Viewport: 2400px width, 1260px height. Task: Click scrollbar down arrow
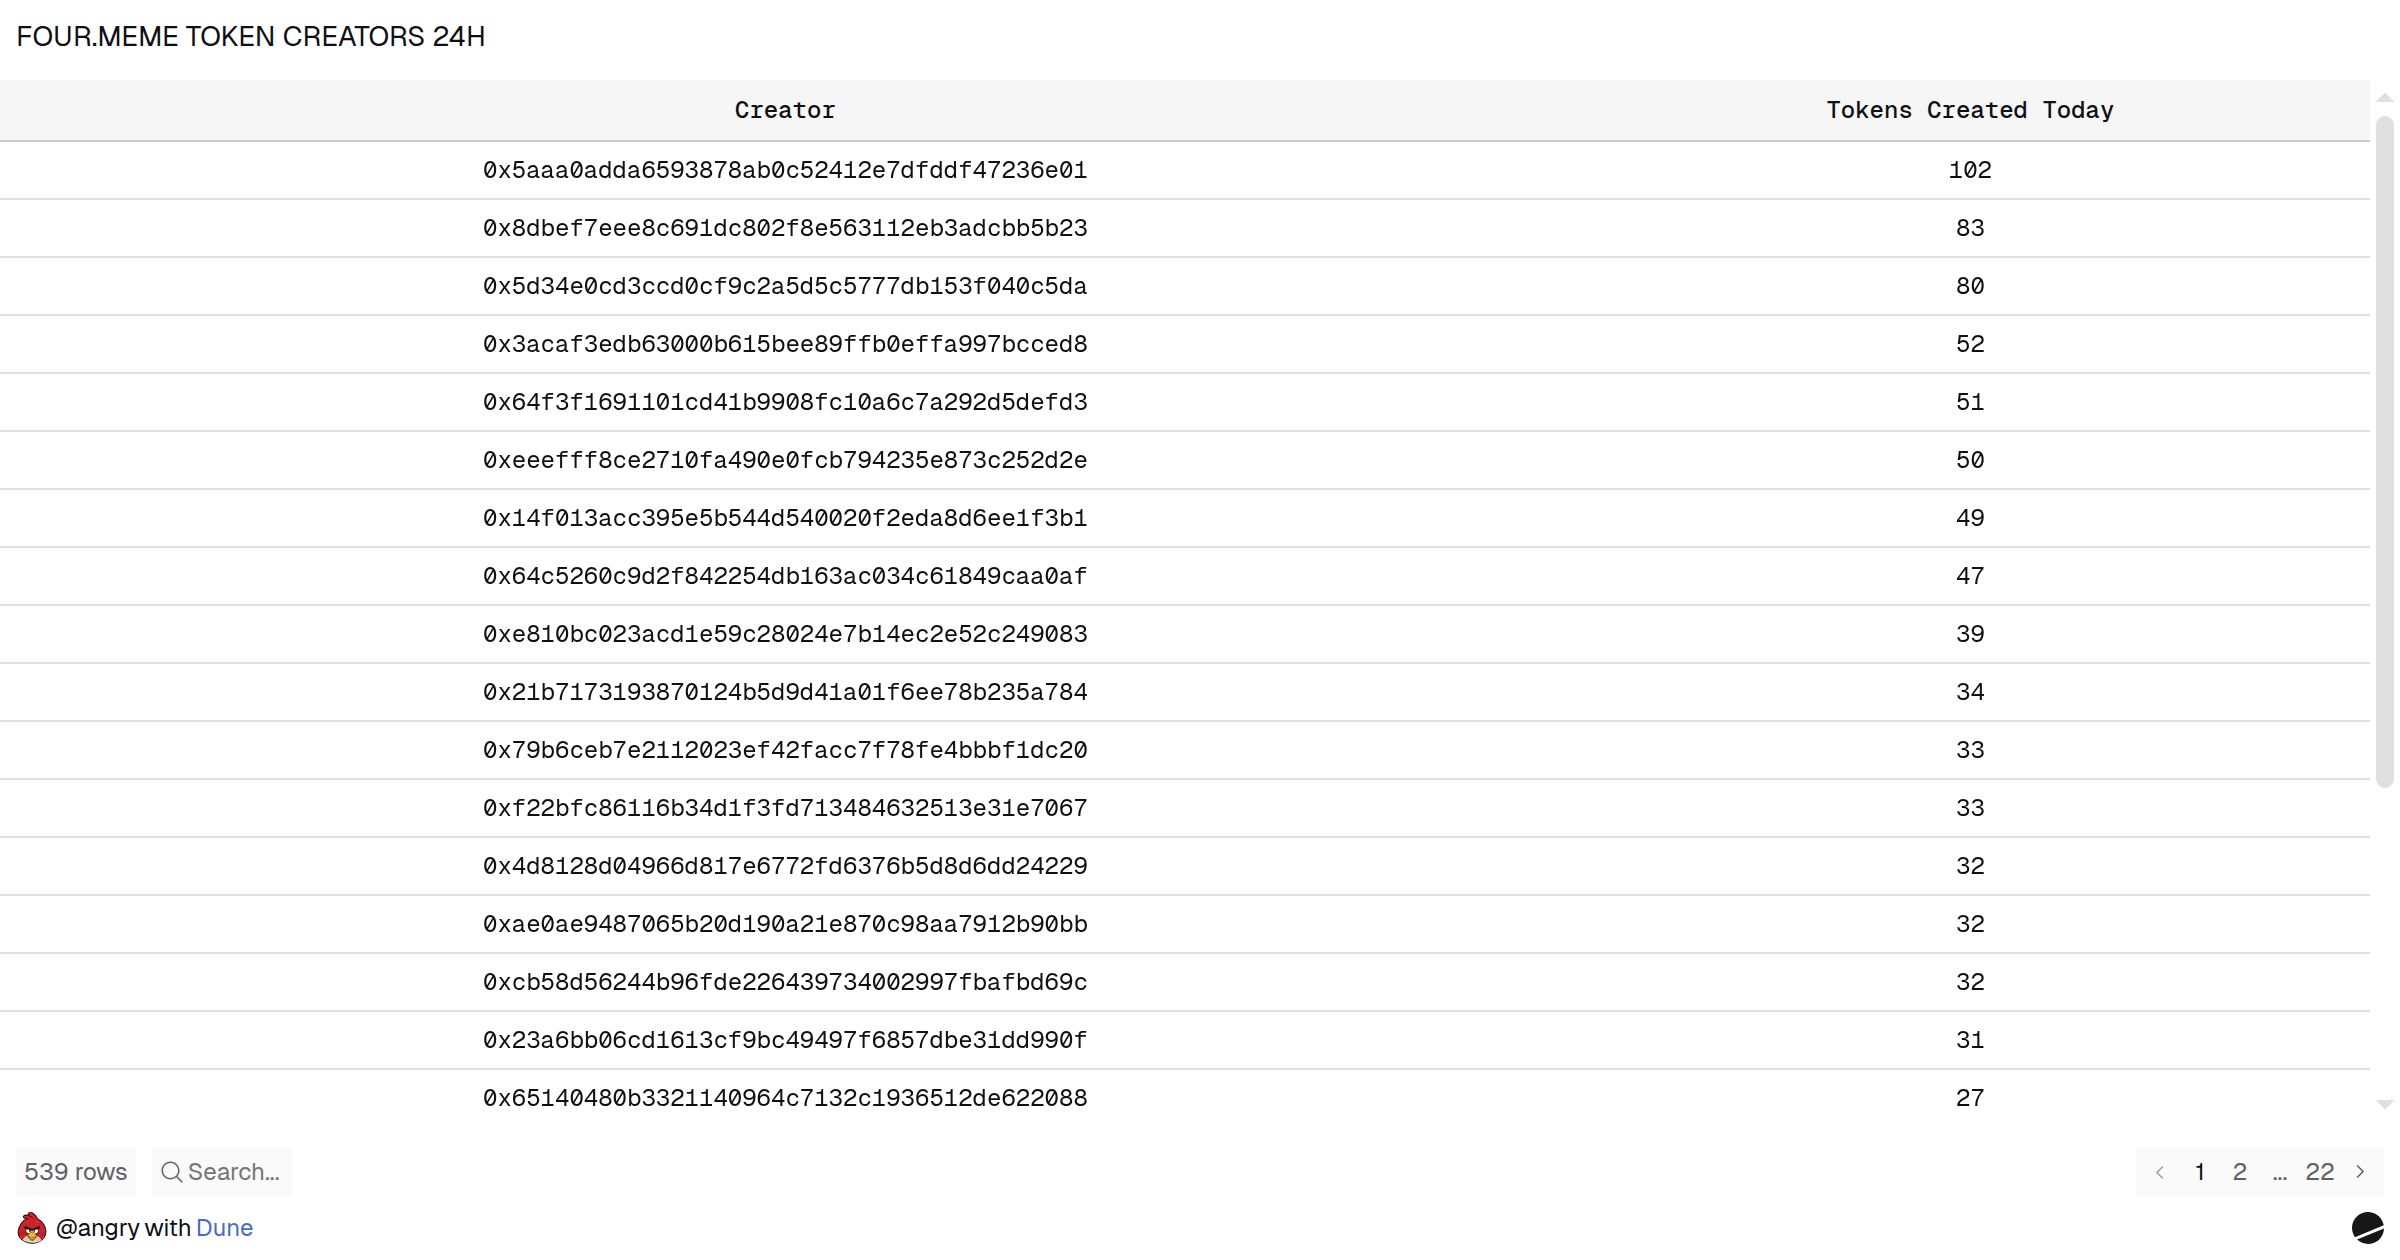2385,1105
